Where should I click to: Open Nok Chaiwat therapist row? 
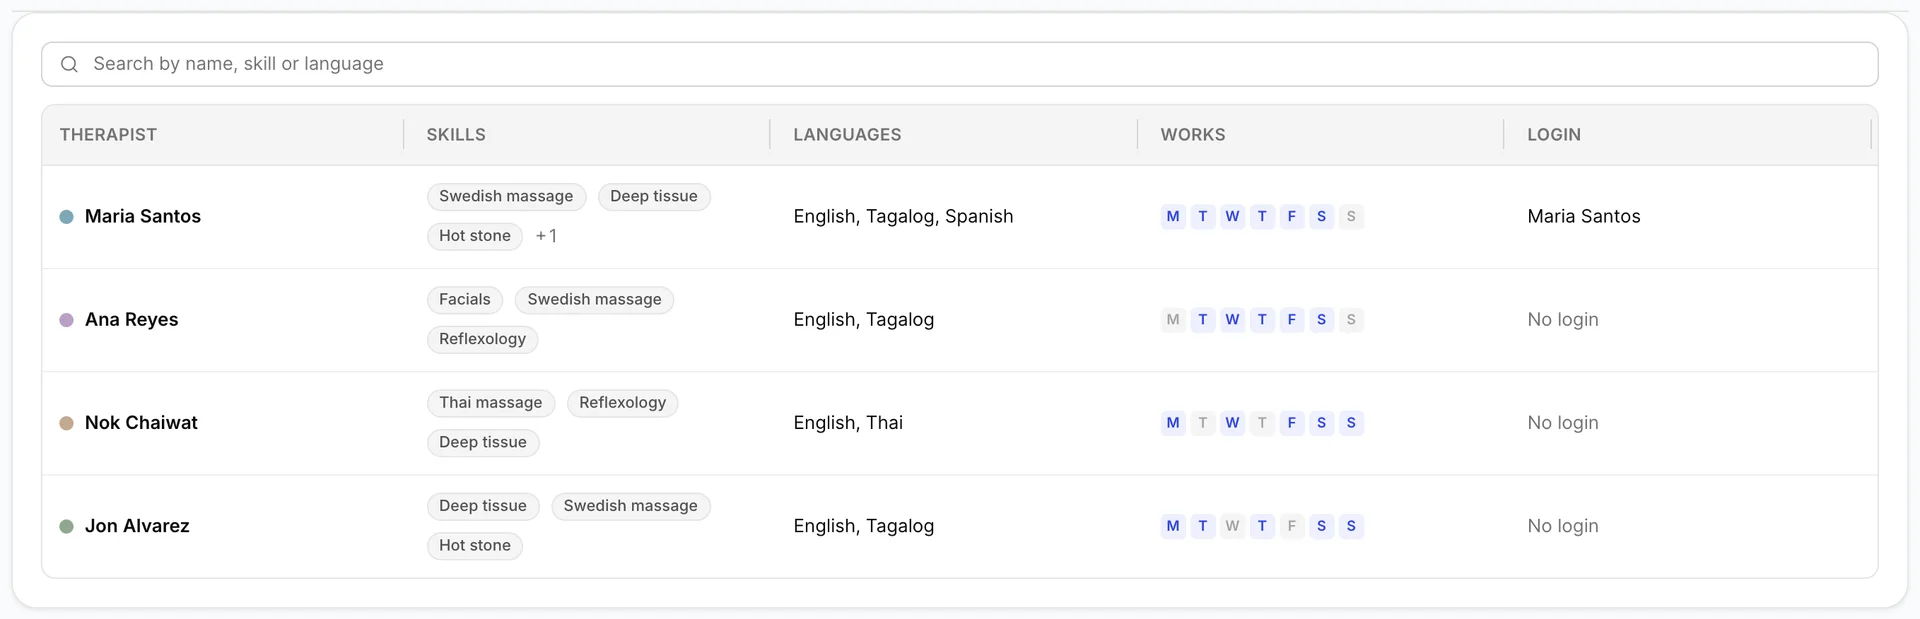click(959, 423)
